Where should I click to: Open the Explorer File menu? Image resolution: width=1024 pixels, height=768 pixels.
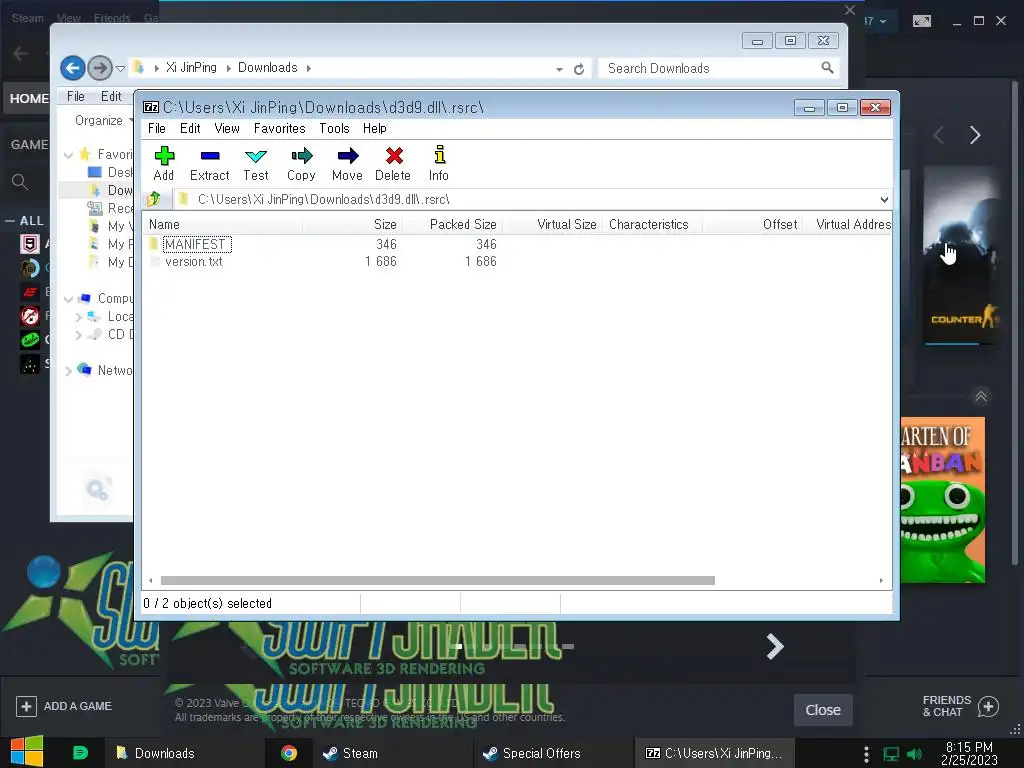tap(76, 97)
